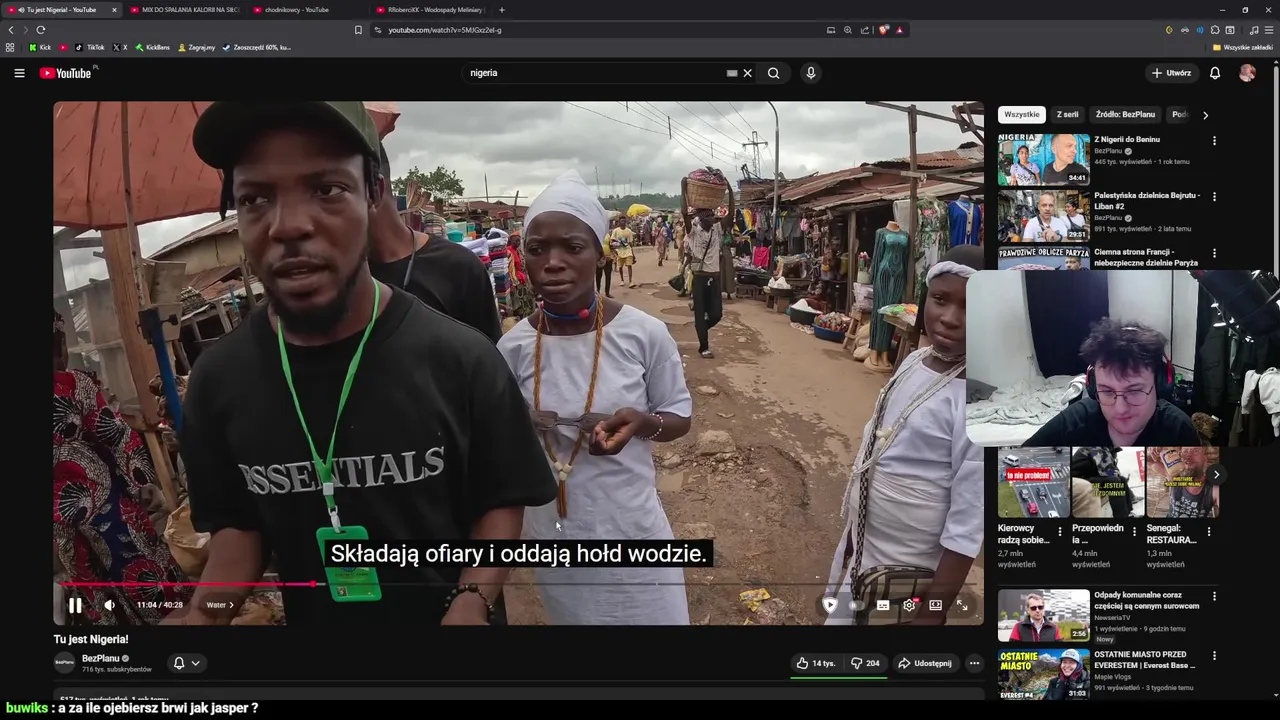
Task: Open options for Odpady komunalne video
Action: point(1214,596)
